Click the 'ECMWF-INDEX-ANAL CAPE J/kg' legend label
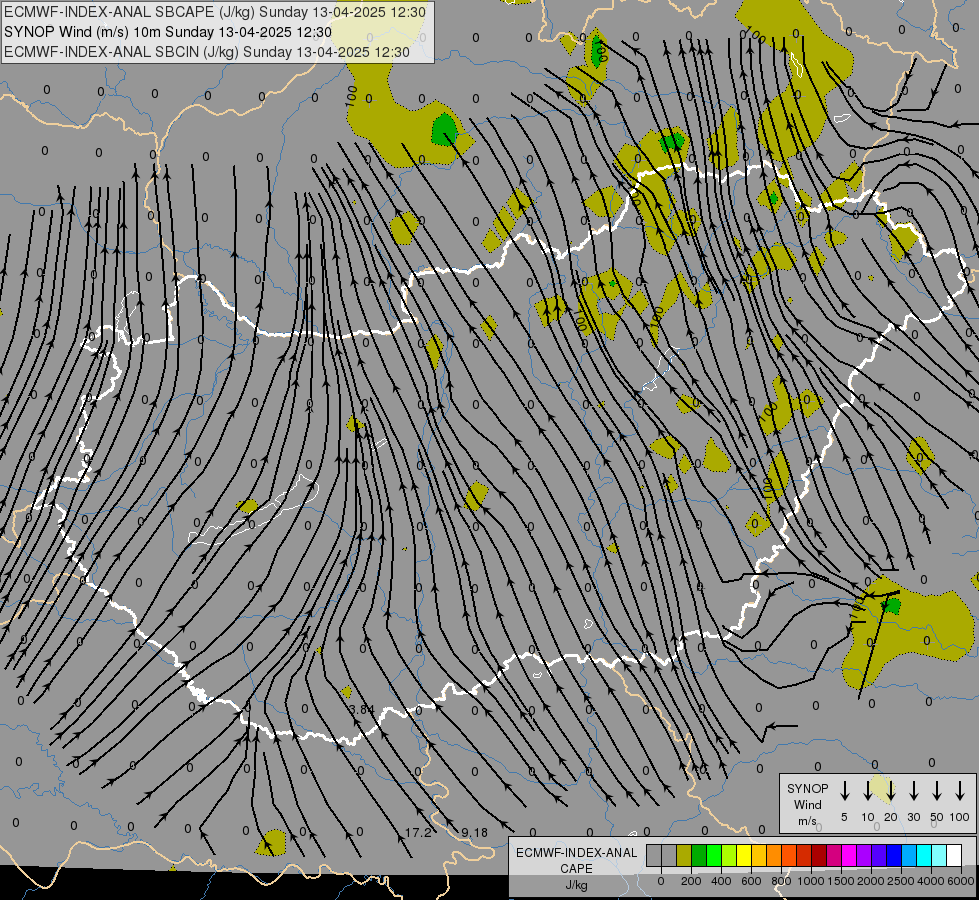 [x=576, y=868]
